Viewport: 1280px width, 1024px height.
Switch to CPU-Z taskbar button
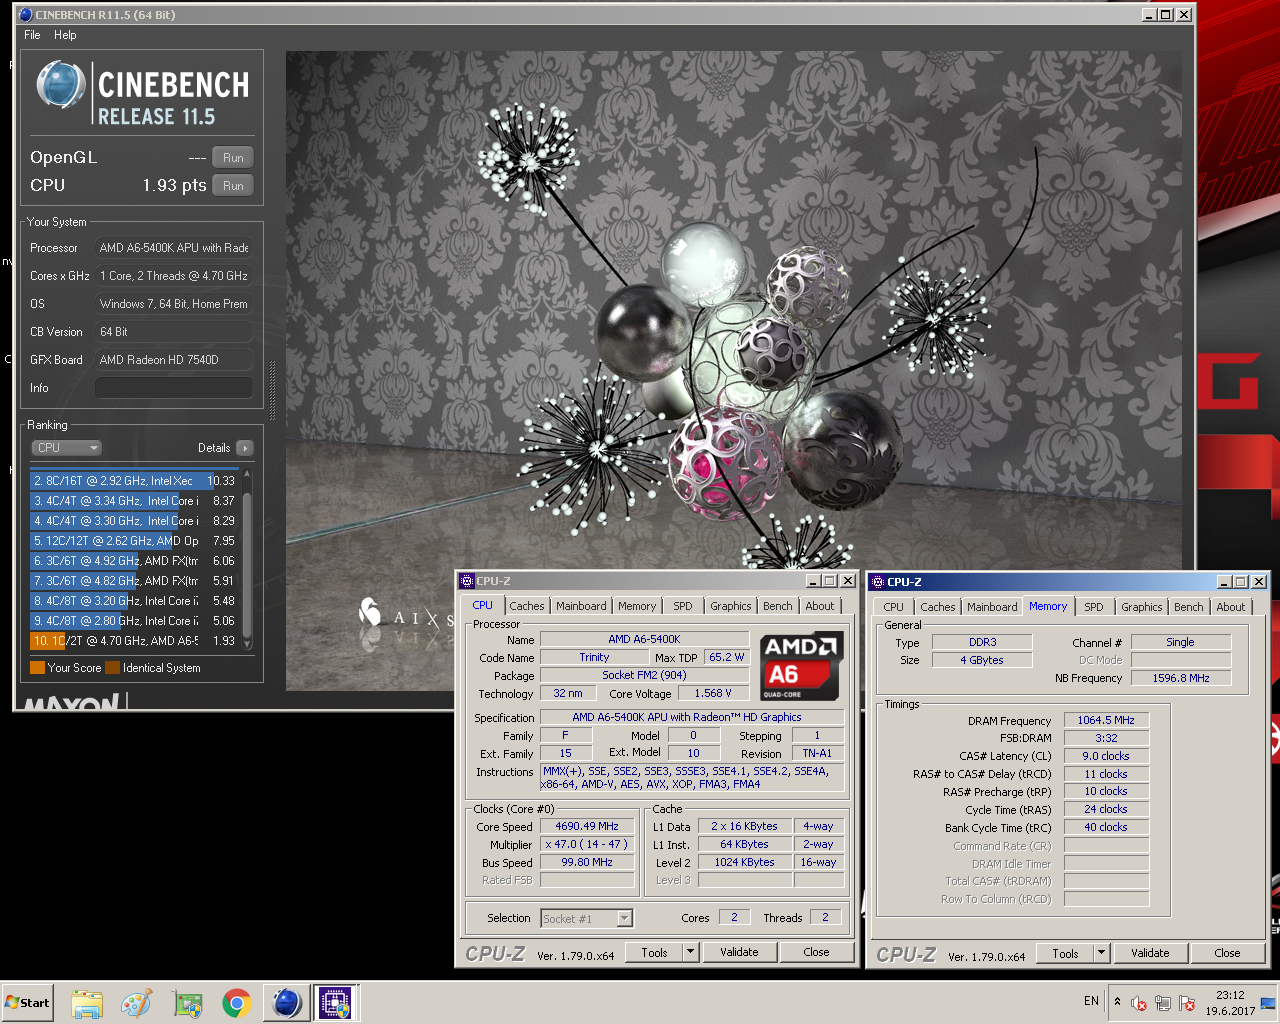(x=335, y=1002)
